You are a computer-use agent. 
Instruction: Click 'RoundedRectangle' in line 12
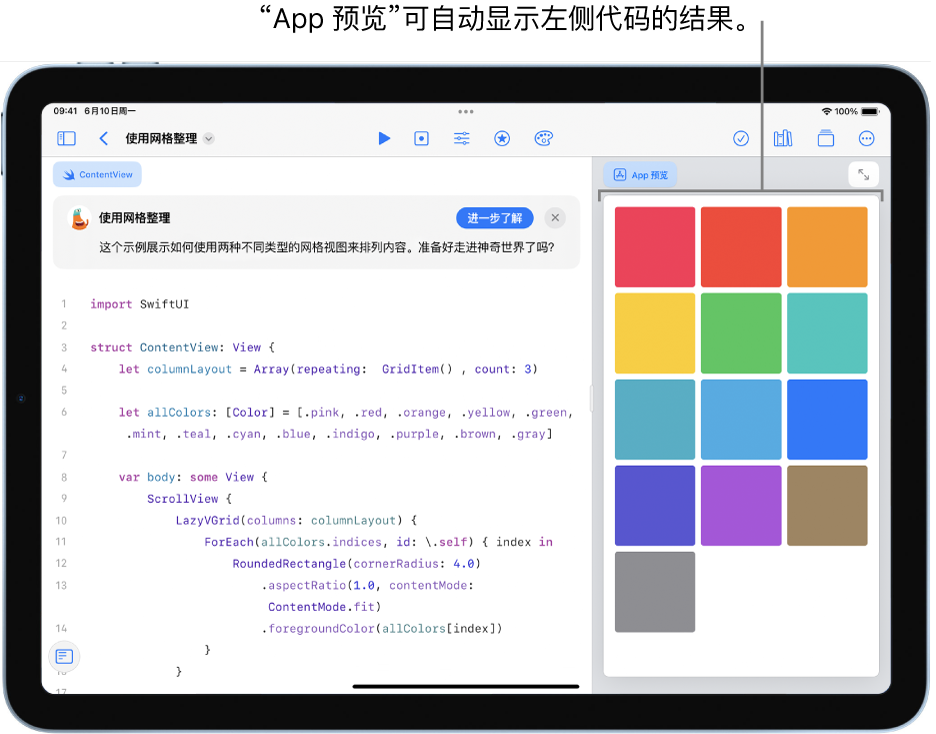point(289,563)
